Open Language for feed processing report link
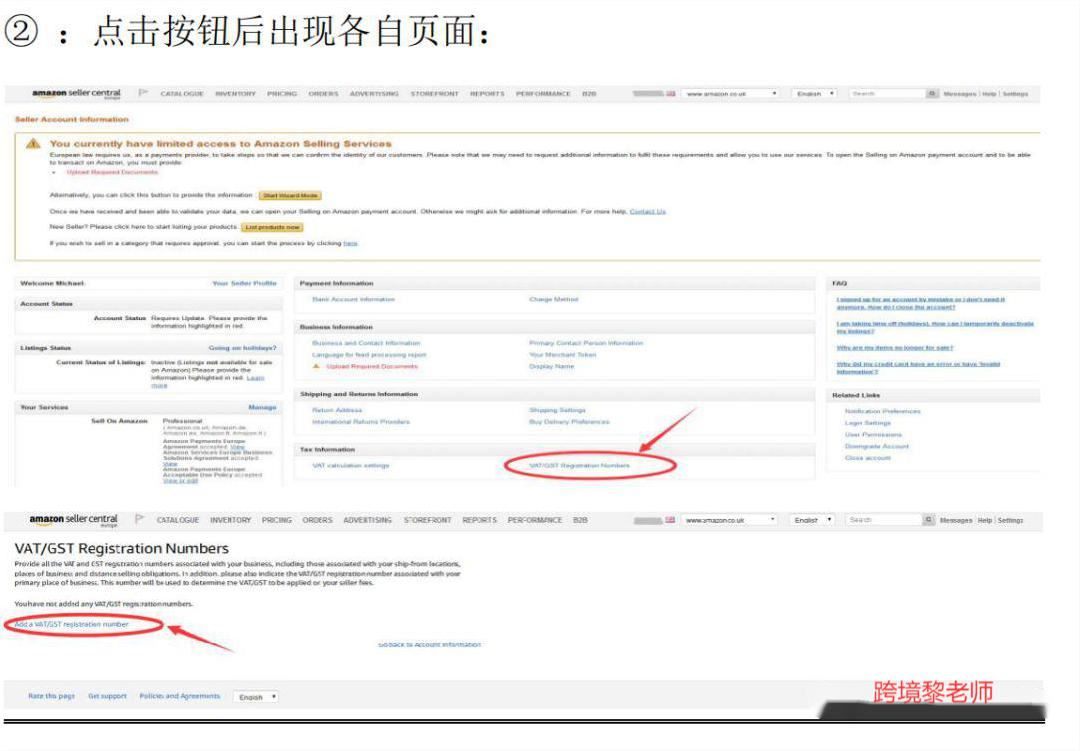The image size is (1080, 751). click(369, 355)
